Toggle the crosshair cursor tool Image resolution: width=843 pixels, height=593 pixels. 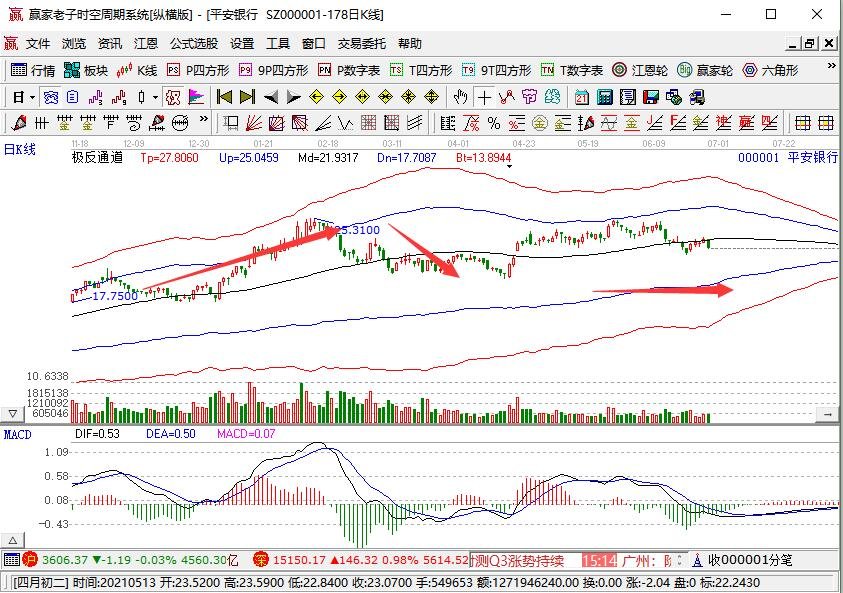tap(484, 97)
